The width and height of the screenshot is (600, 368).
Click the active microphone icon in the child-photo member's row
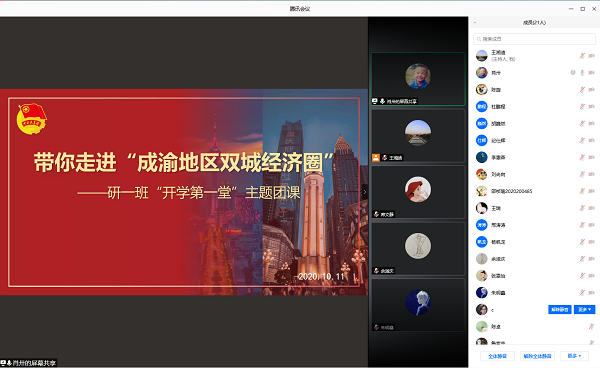point(582,73)
